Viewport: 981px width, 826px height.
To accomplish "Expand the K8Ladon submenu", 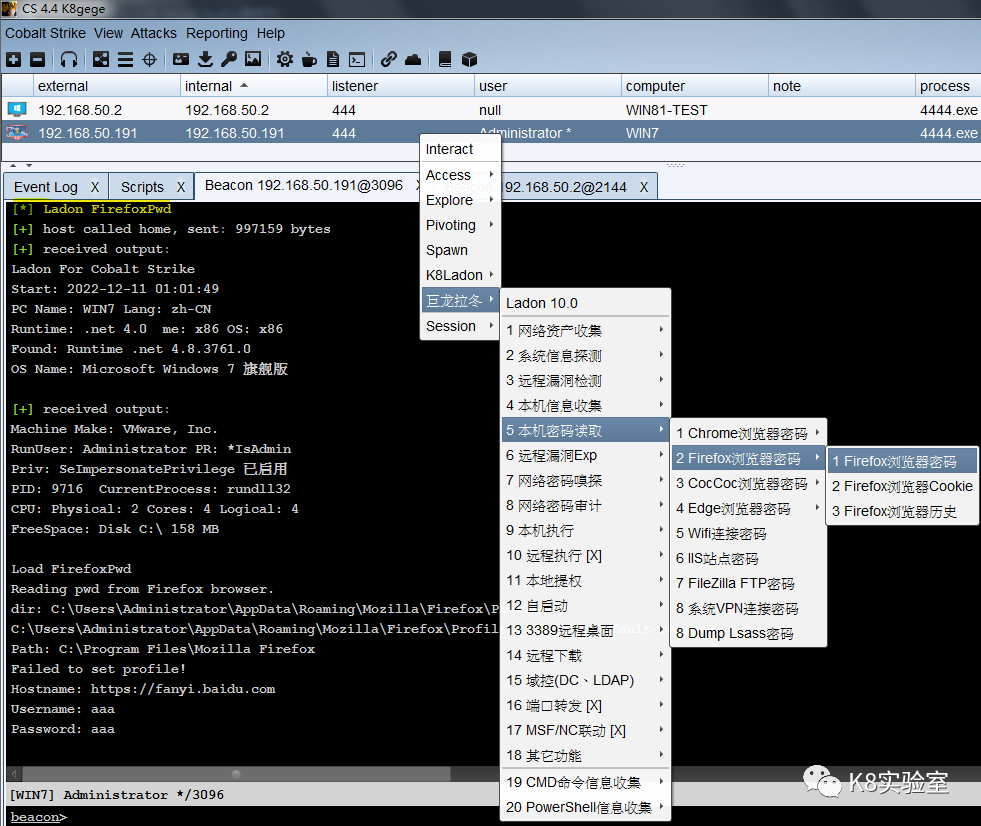I will 460,275.
